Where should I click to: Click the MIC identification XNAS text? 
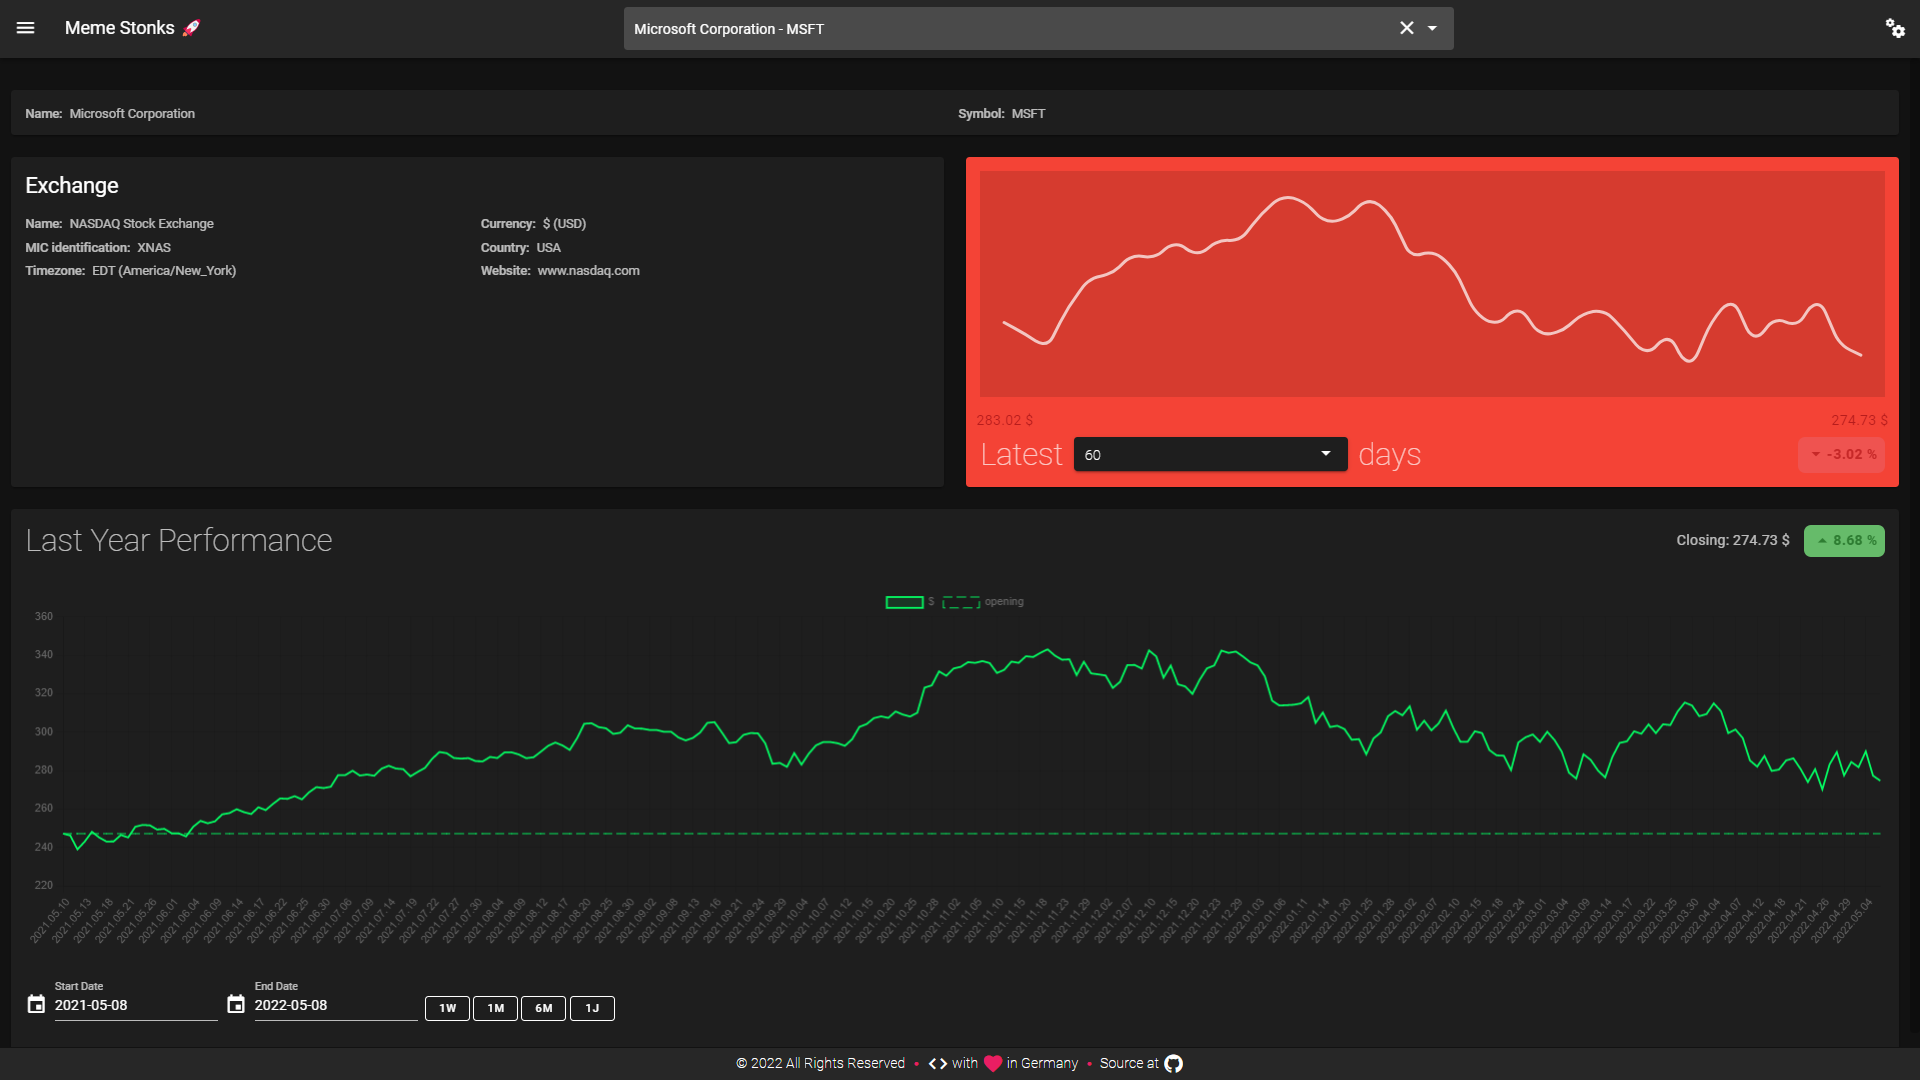pyautogui.click(x=98, y=248)
